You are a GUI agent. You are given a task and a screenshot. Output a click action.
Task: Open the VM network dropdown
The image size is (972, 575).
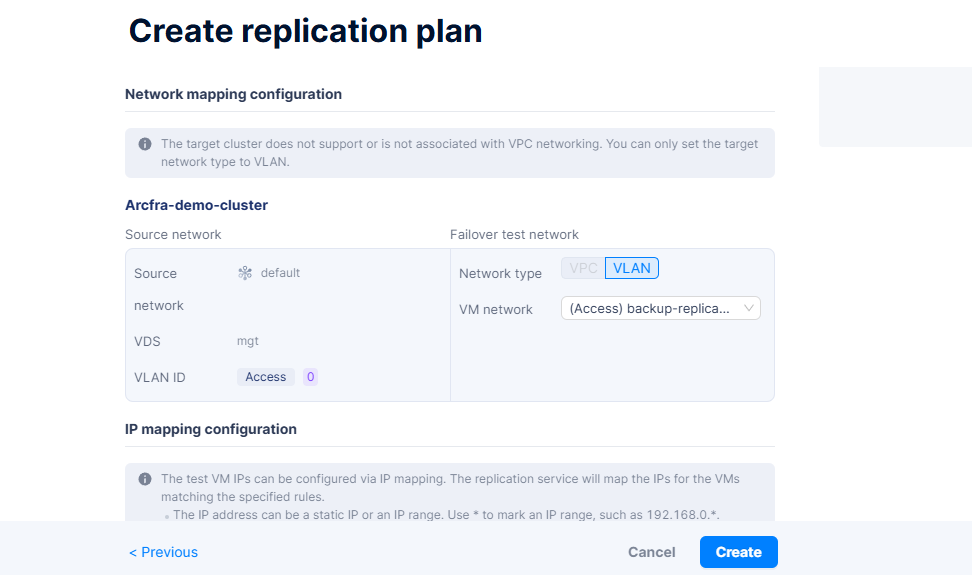(x=660, y=309)
